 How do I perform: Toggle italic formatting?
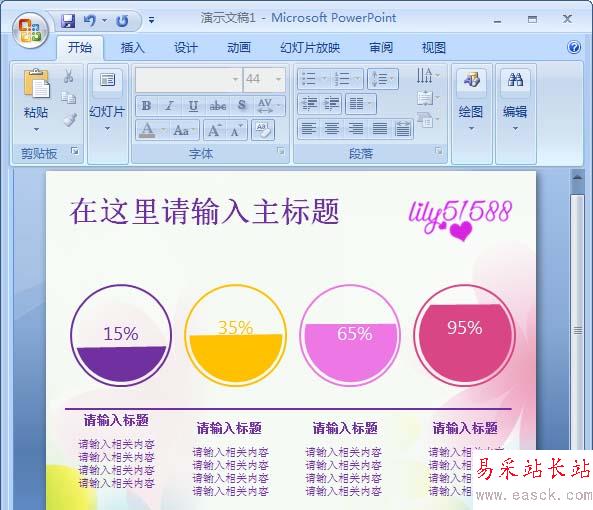coord(169,105)
